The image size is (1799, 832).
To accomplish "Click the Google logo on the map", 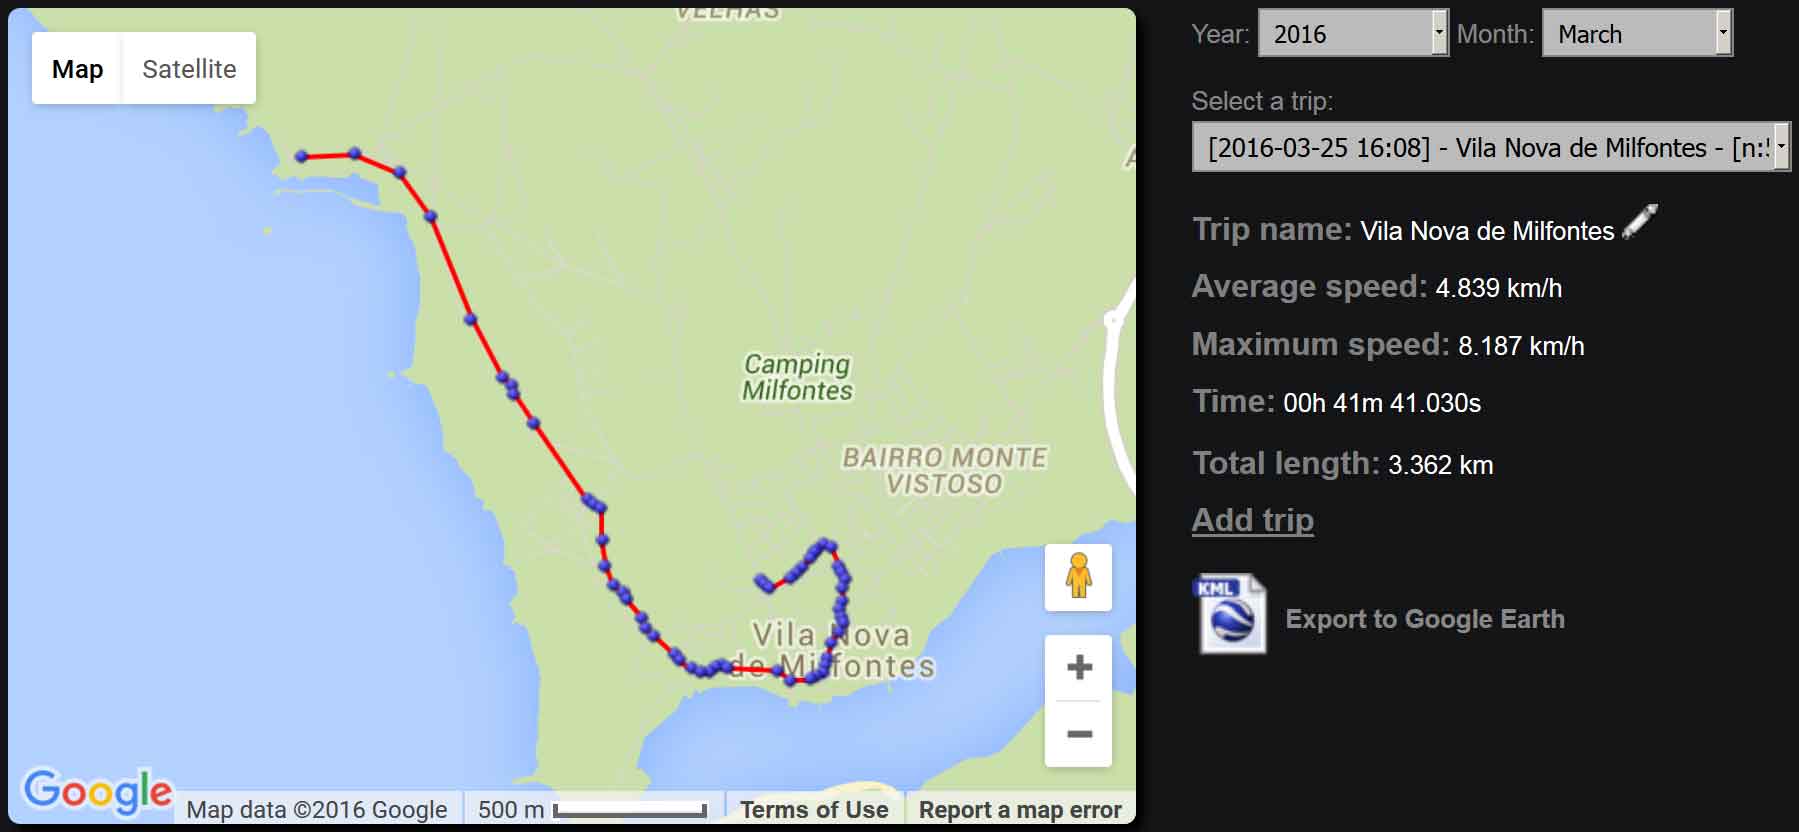I will [x=97, y=792].
